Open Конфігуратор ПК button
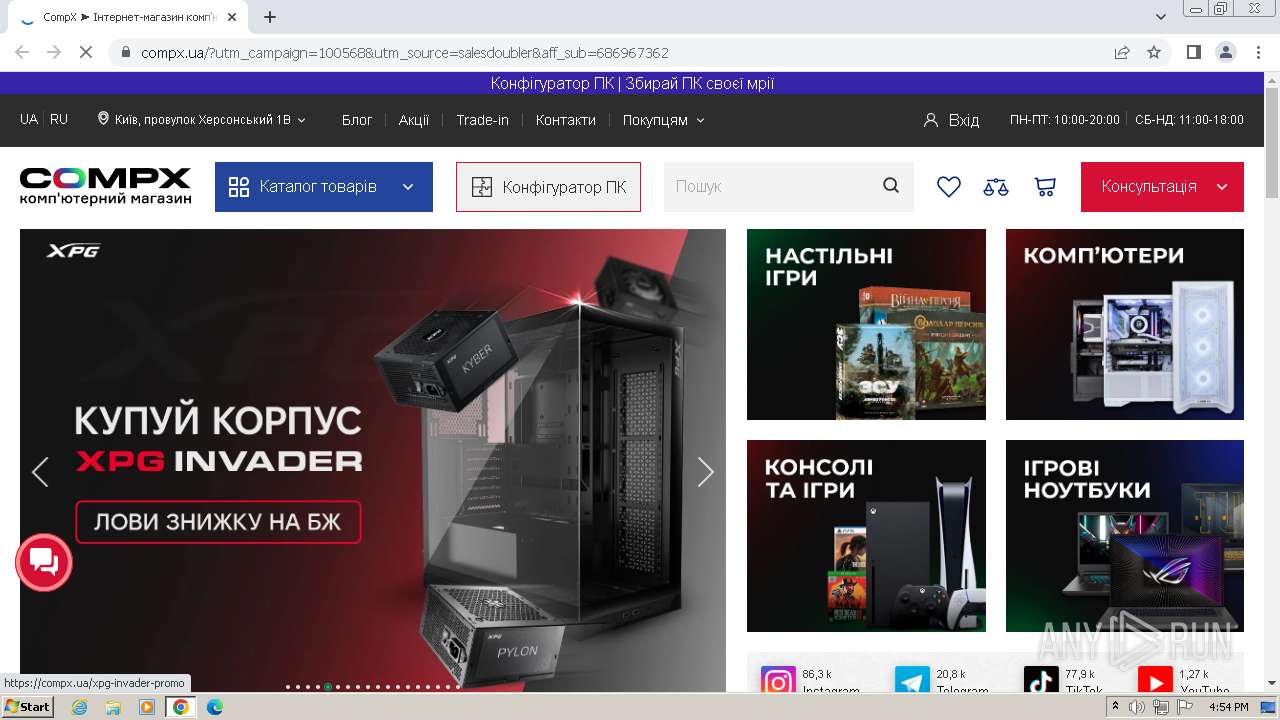This screenshot has width=1280, height=720. point(548,187)
